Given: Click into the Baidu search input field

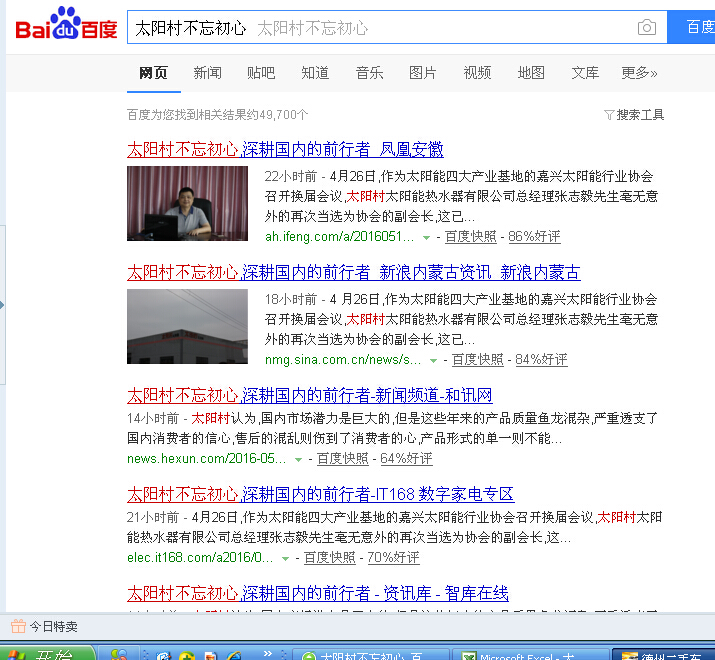Looking at the screenshot, I should coord(380,28).
